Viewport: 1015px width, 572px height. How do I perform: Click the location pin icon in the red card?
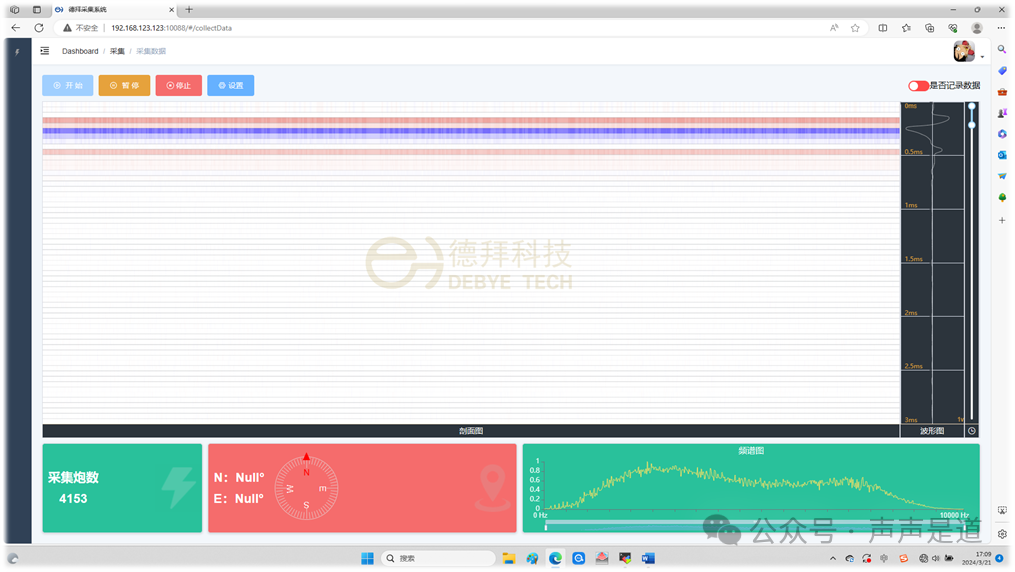tap(493, 488)
